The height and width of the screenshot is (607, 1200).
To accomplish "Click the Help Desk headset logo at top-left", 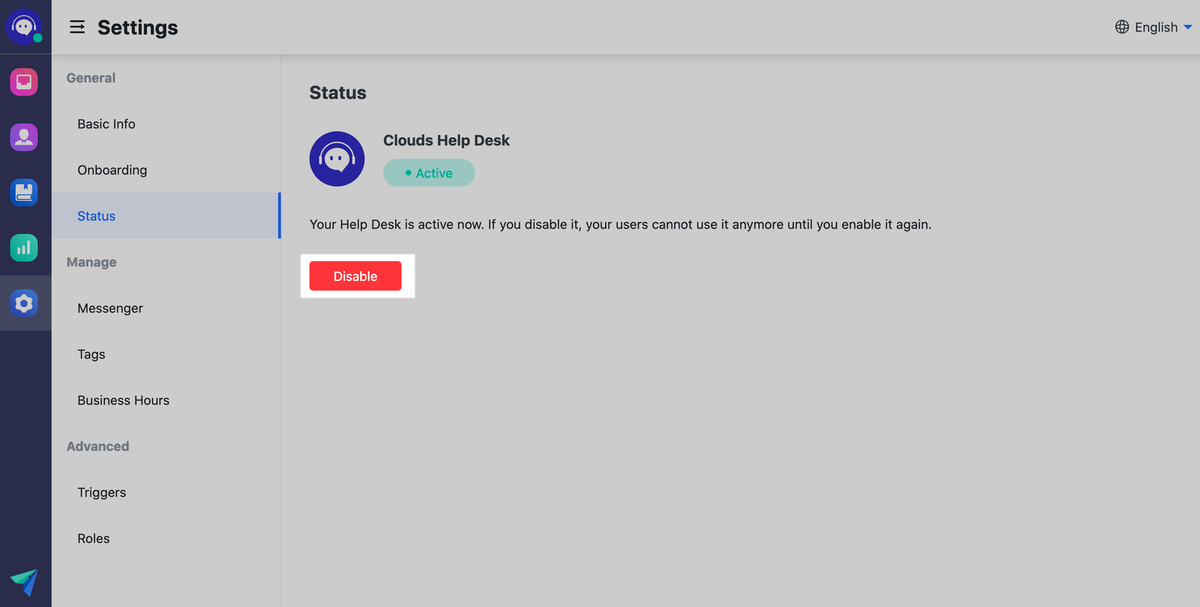I will 24,26.
